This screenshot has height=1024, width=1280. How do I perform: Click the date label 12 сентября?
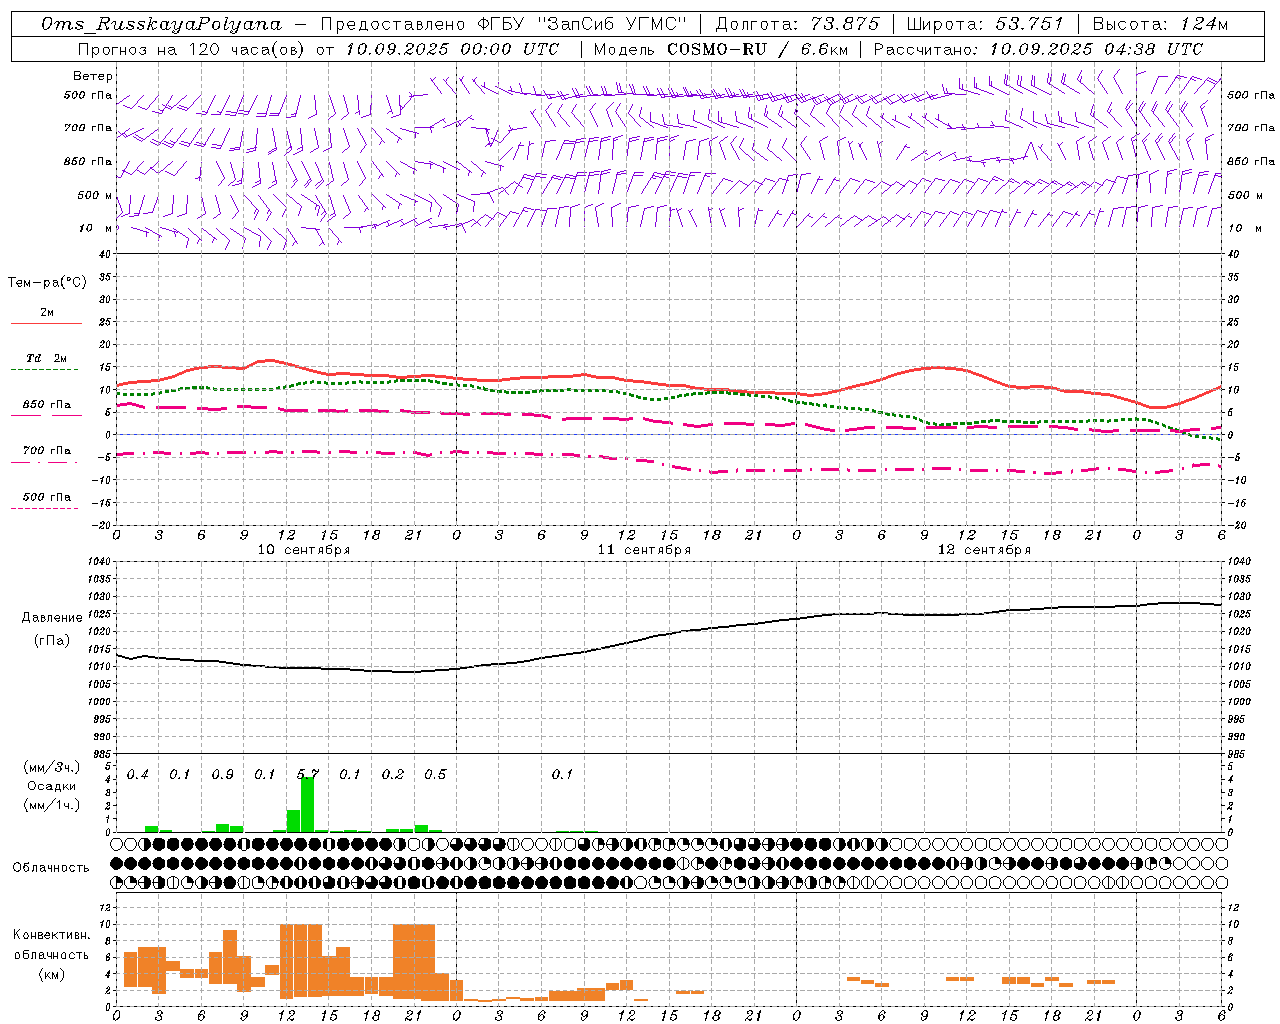pyautogui.click(x=984, y=550)
